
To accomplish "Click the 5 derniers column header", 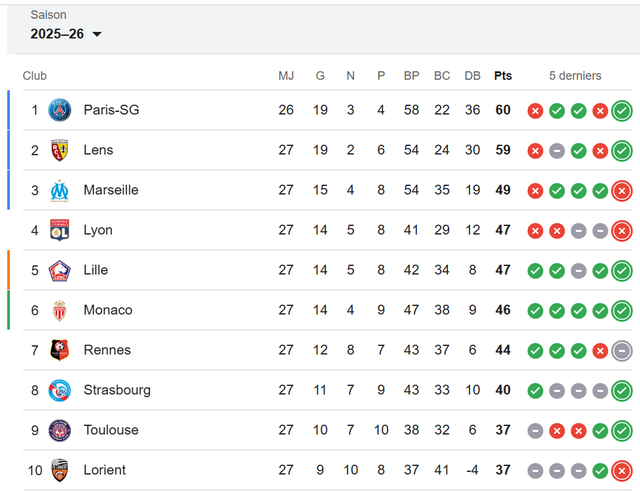I will (x=575, y=76).
